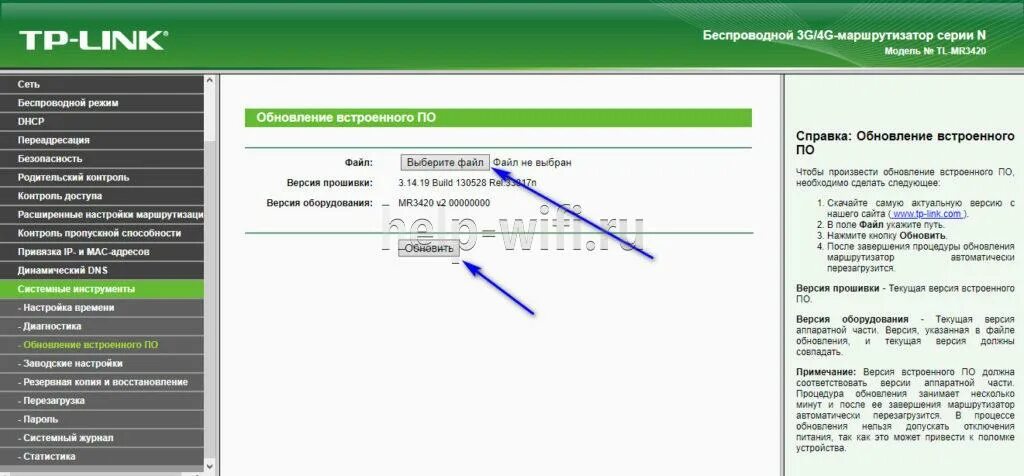
Task: Select hardware version 'MR3420 v2 00000000'
Action: (444, 203)
